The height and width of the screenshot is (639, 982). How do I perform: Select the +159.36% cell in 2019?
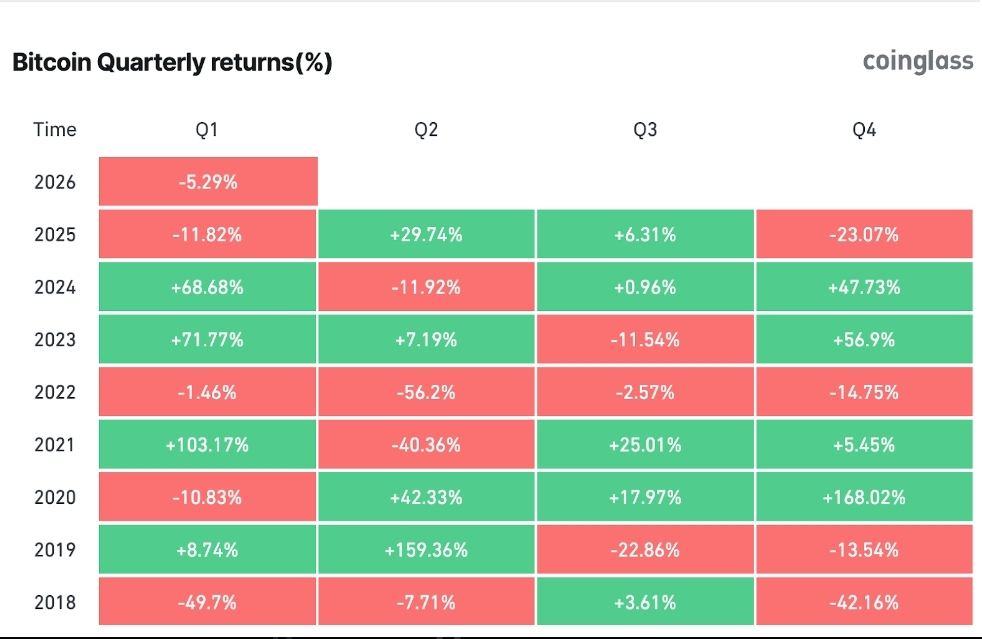pyautogui.click(x=426, y=550)
